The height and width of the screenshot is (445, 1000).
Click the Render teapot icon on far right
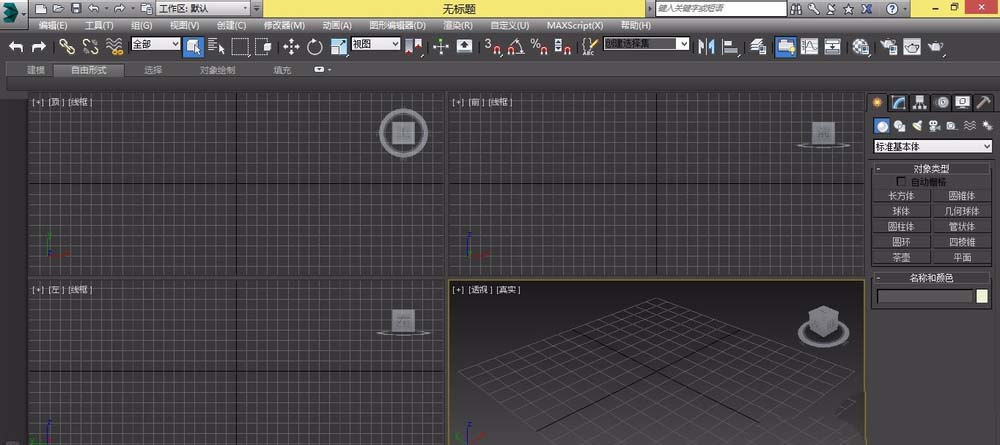click(936, 46)
